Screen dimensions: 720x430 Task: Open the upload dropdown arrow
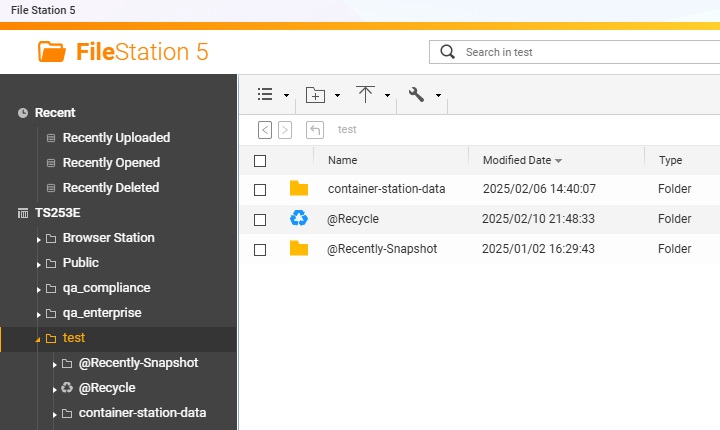[x=388, y=96]
